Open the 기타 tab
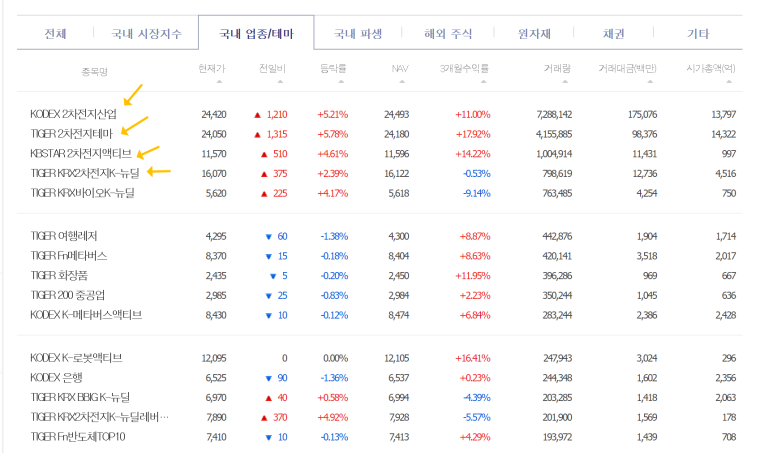 [698, 34]
